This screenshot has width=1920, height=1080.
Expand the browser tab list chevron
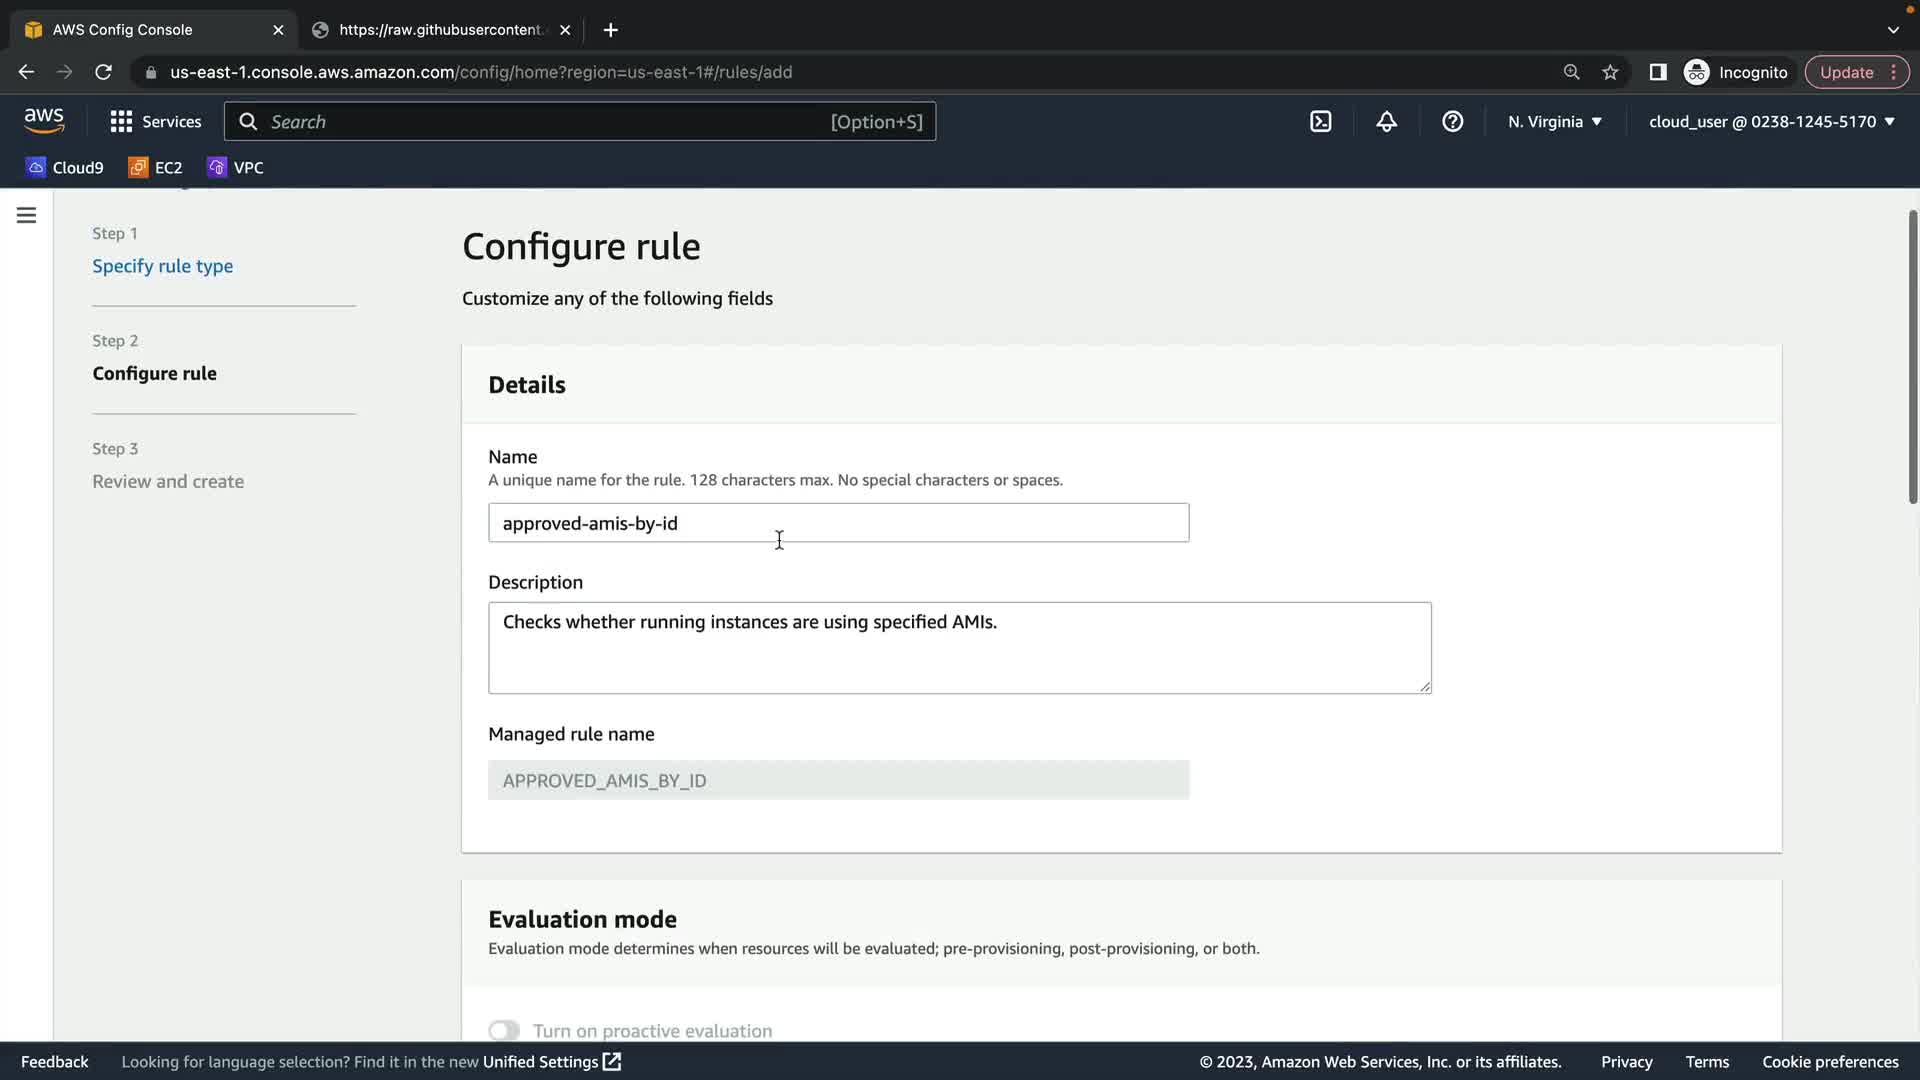pyautogui.click(x=1892, y=30)
